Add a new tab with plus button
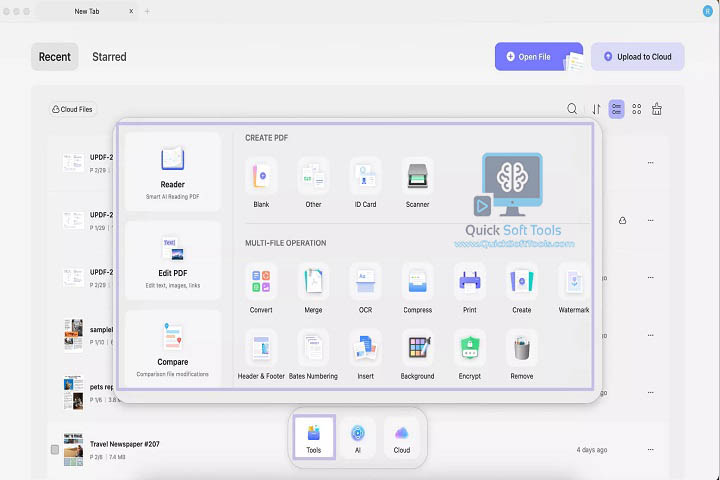 (x=147, y=11)
